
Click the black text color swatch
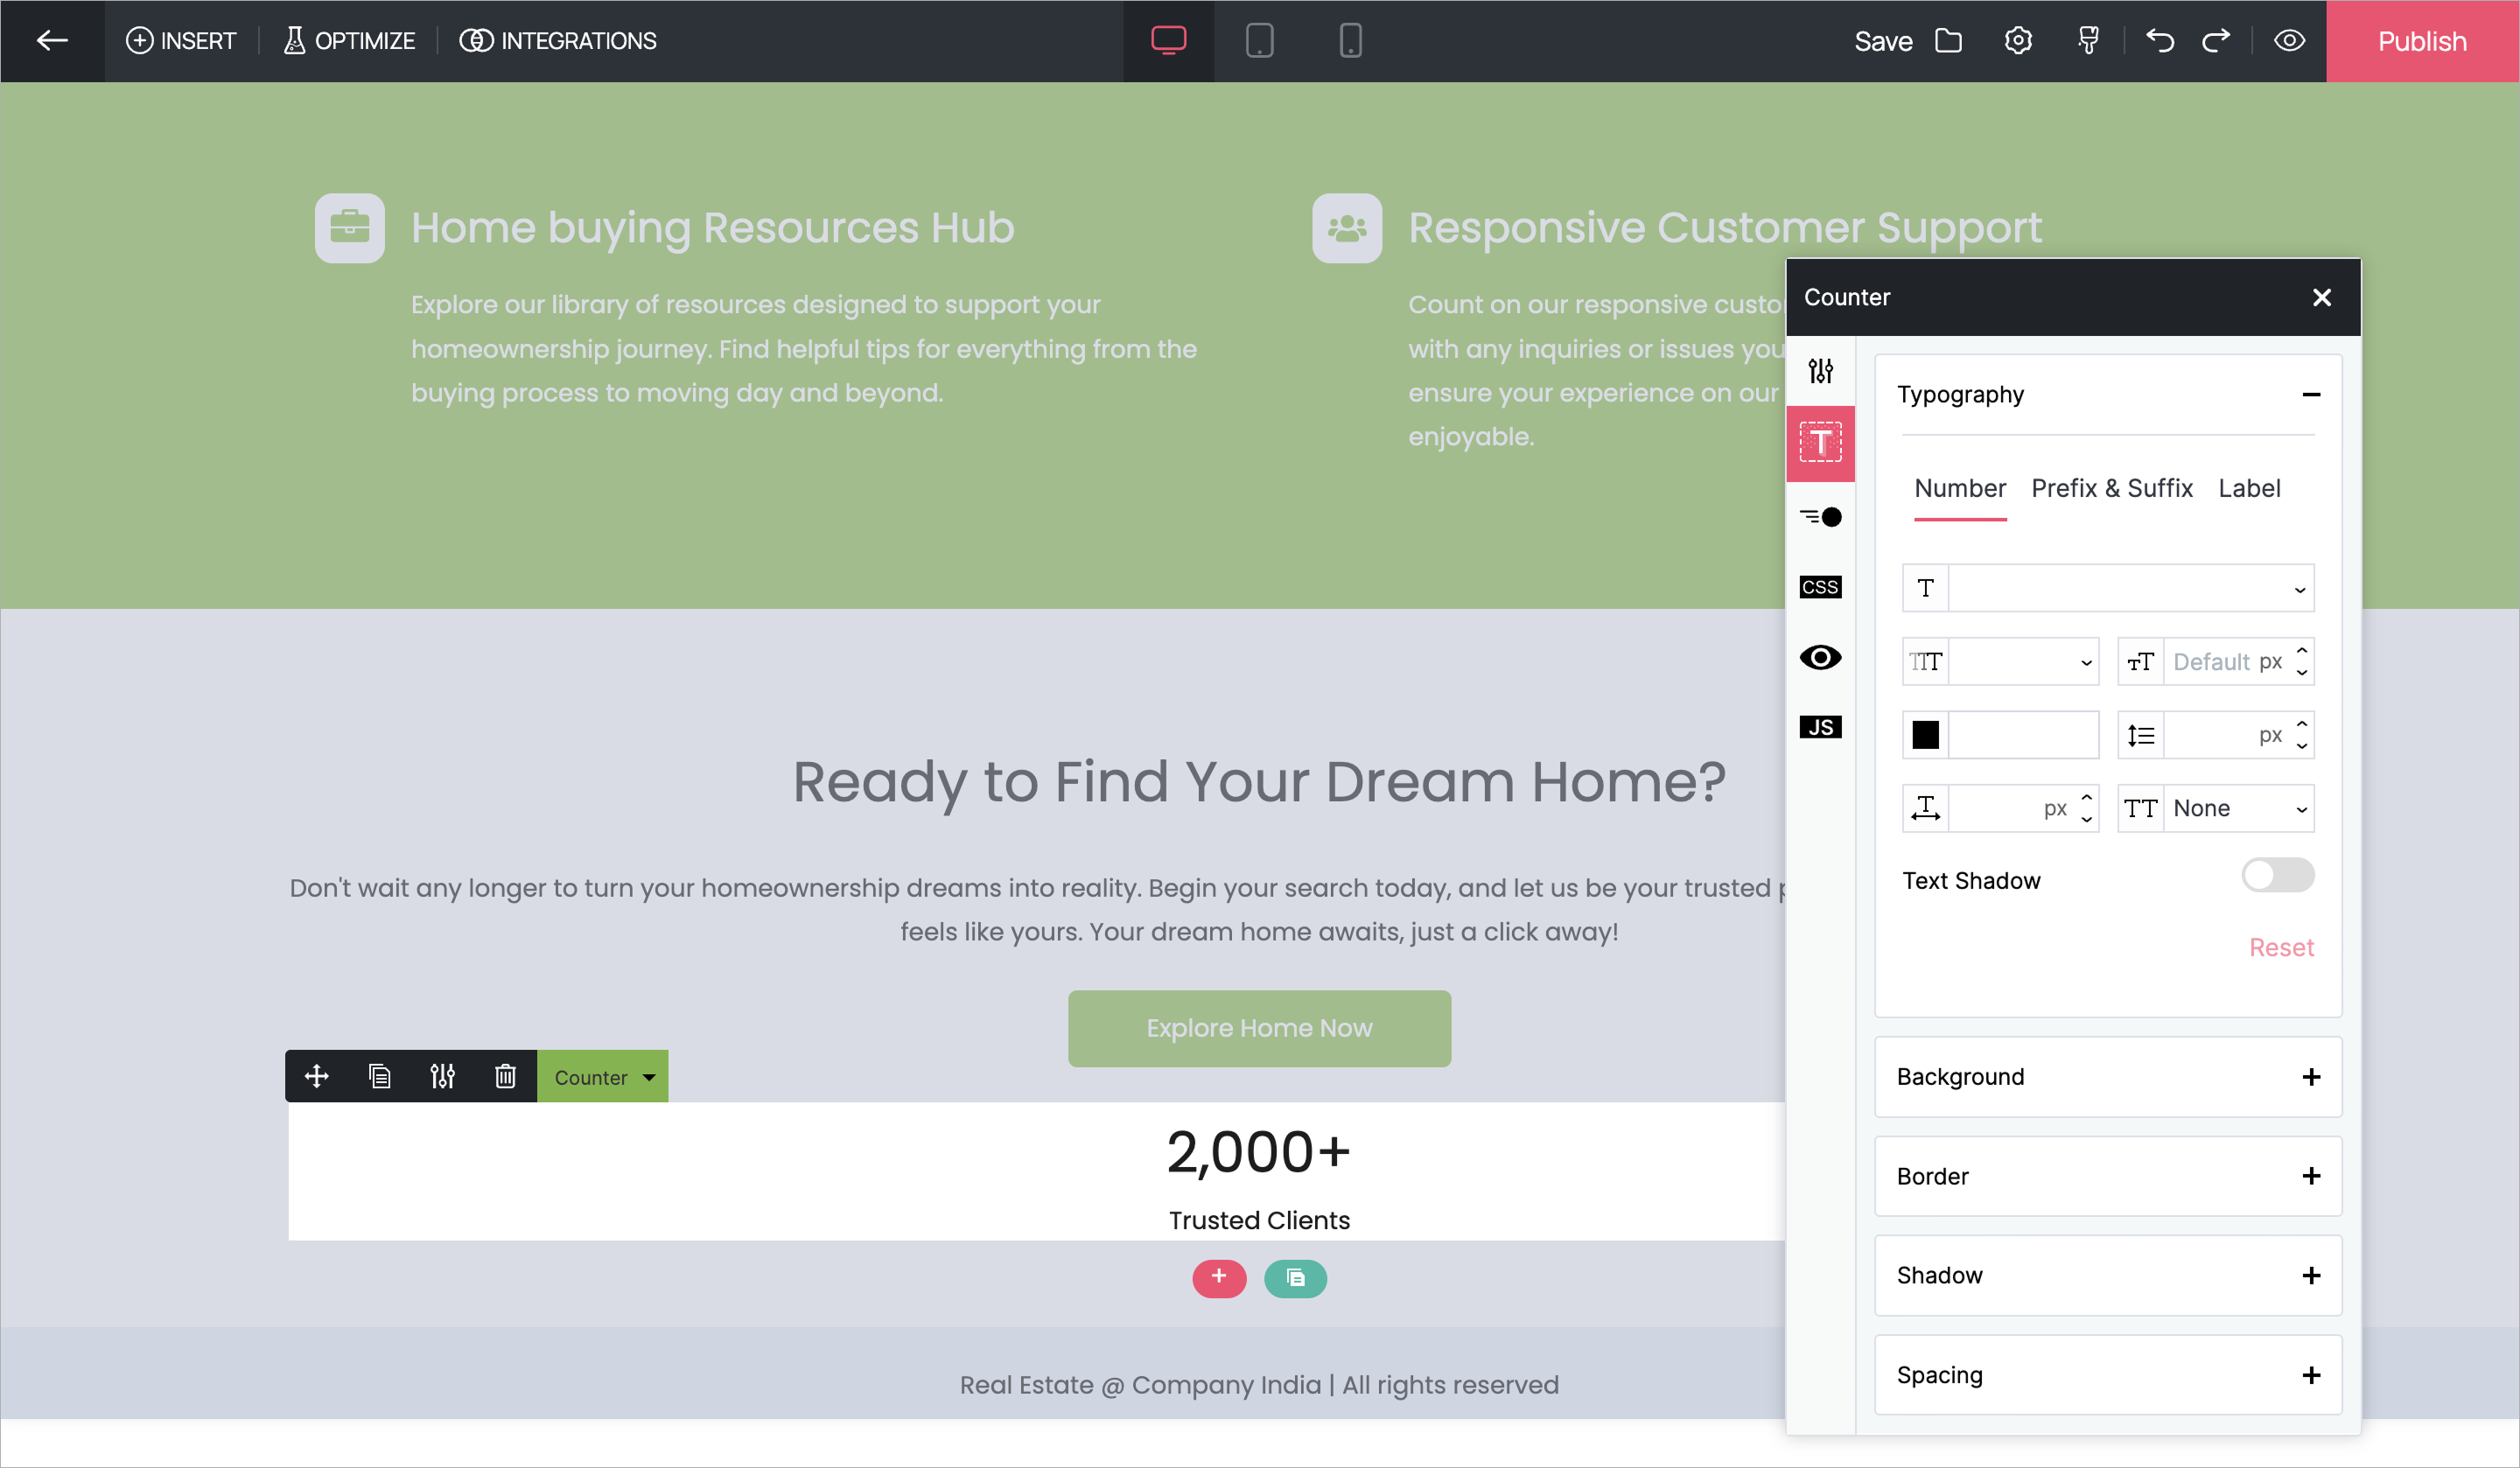click(1925, 735)
